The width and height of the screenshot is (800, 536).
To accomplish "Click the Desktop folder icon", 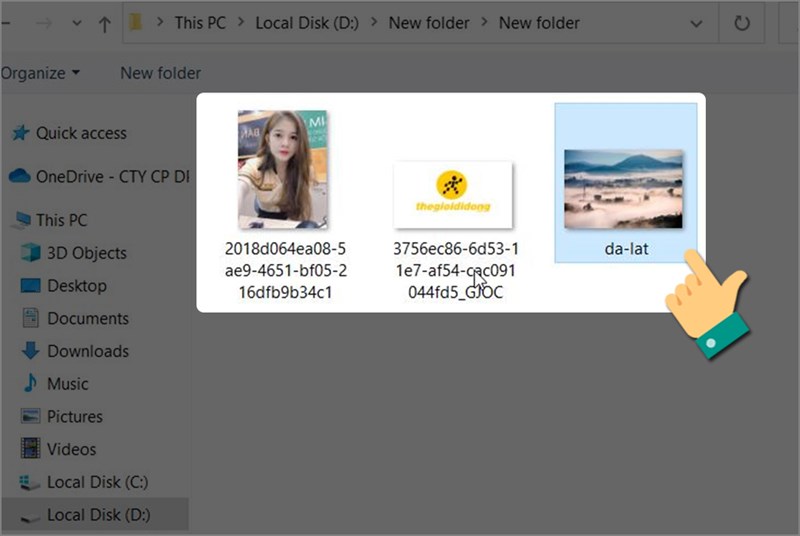I will (x=31, y=286).
